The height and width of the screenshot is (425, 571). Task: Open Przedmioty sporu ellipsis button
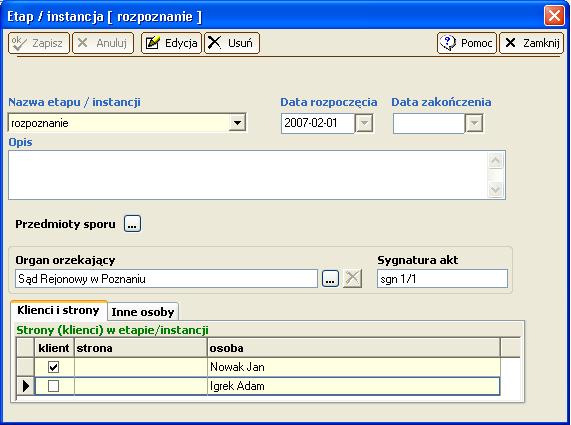(132, 224)
